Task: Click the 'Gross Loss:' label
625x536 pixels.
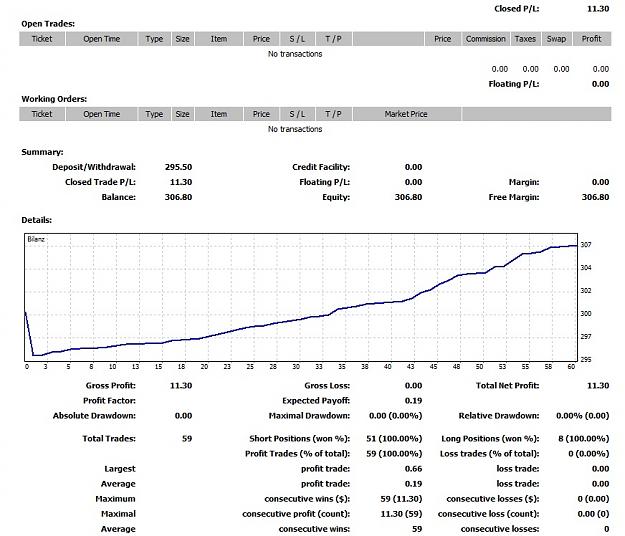Action: pyautogui.click(x=327, y=386)
